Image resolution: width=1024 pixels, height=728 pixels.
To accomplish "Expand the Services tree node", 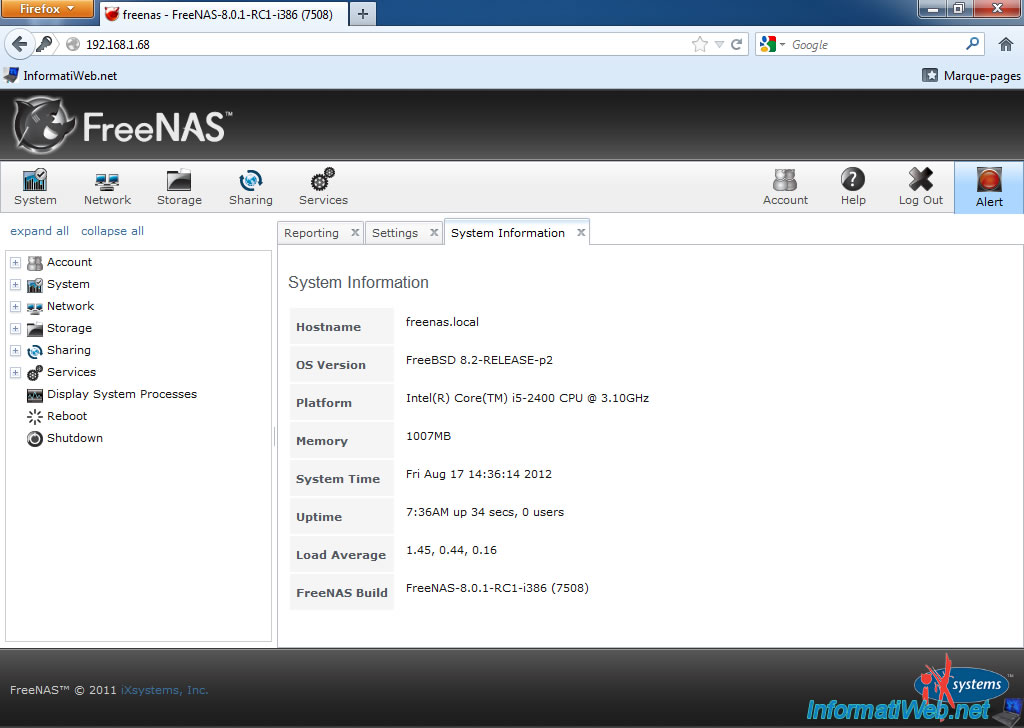I will pos(16,373).
